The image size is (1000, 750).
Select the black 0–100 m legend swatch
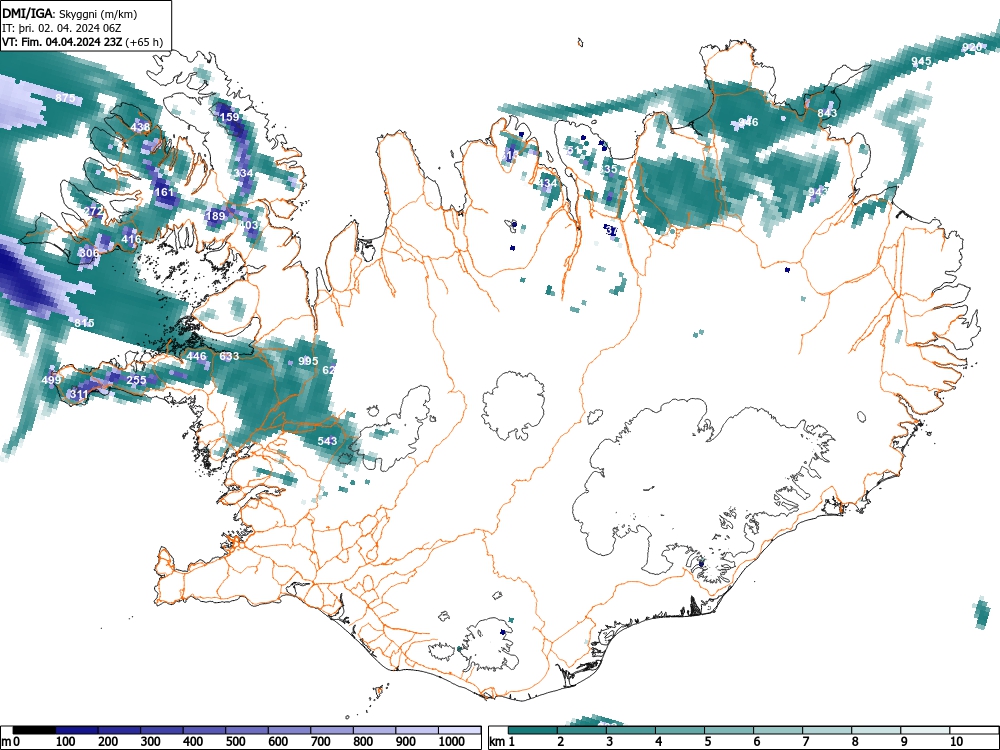34,730
